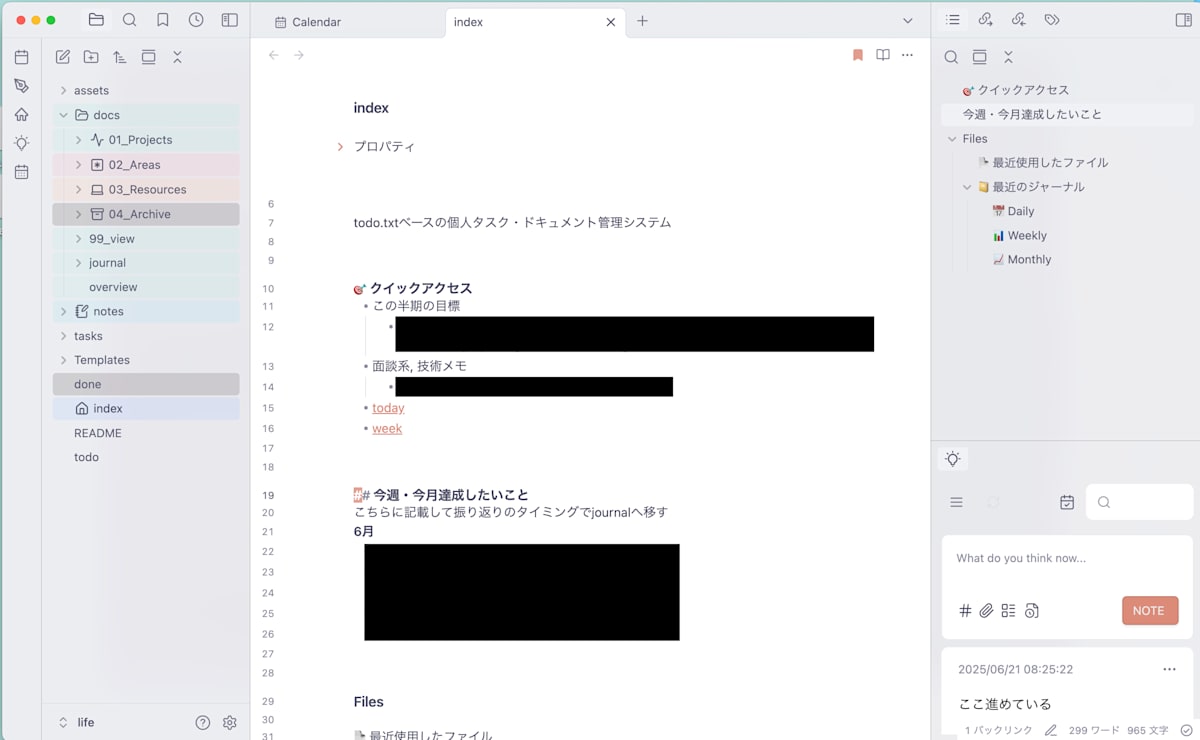The height and width of the screenshot is (740, 1200).
Task: Toggle the right sidebar panel
Action: [1183, 20]
